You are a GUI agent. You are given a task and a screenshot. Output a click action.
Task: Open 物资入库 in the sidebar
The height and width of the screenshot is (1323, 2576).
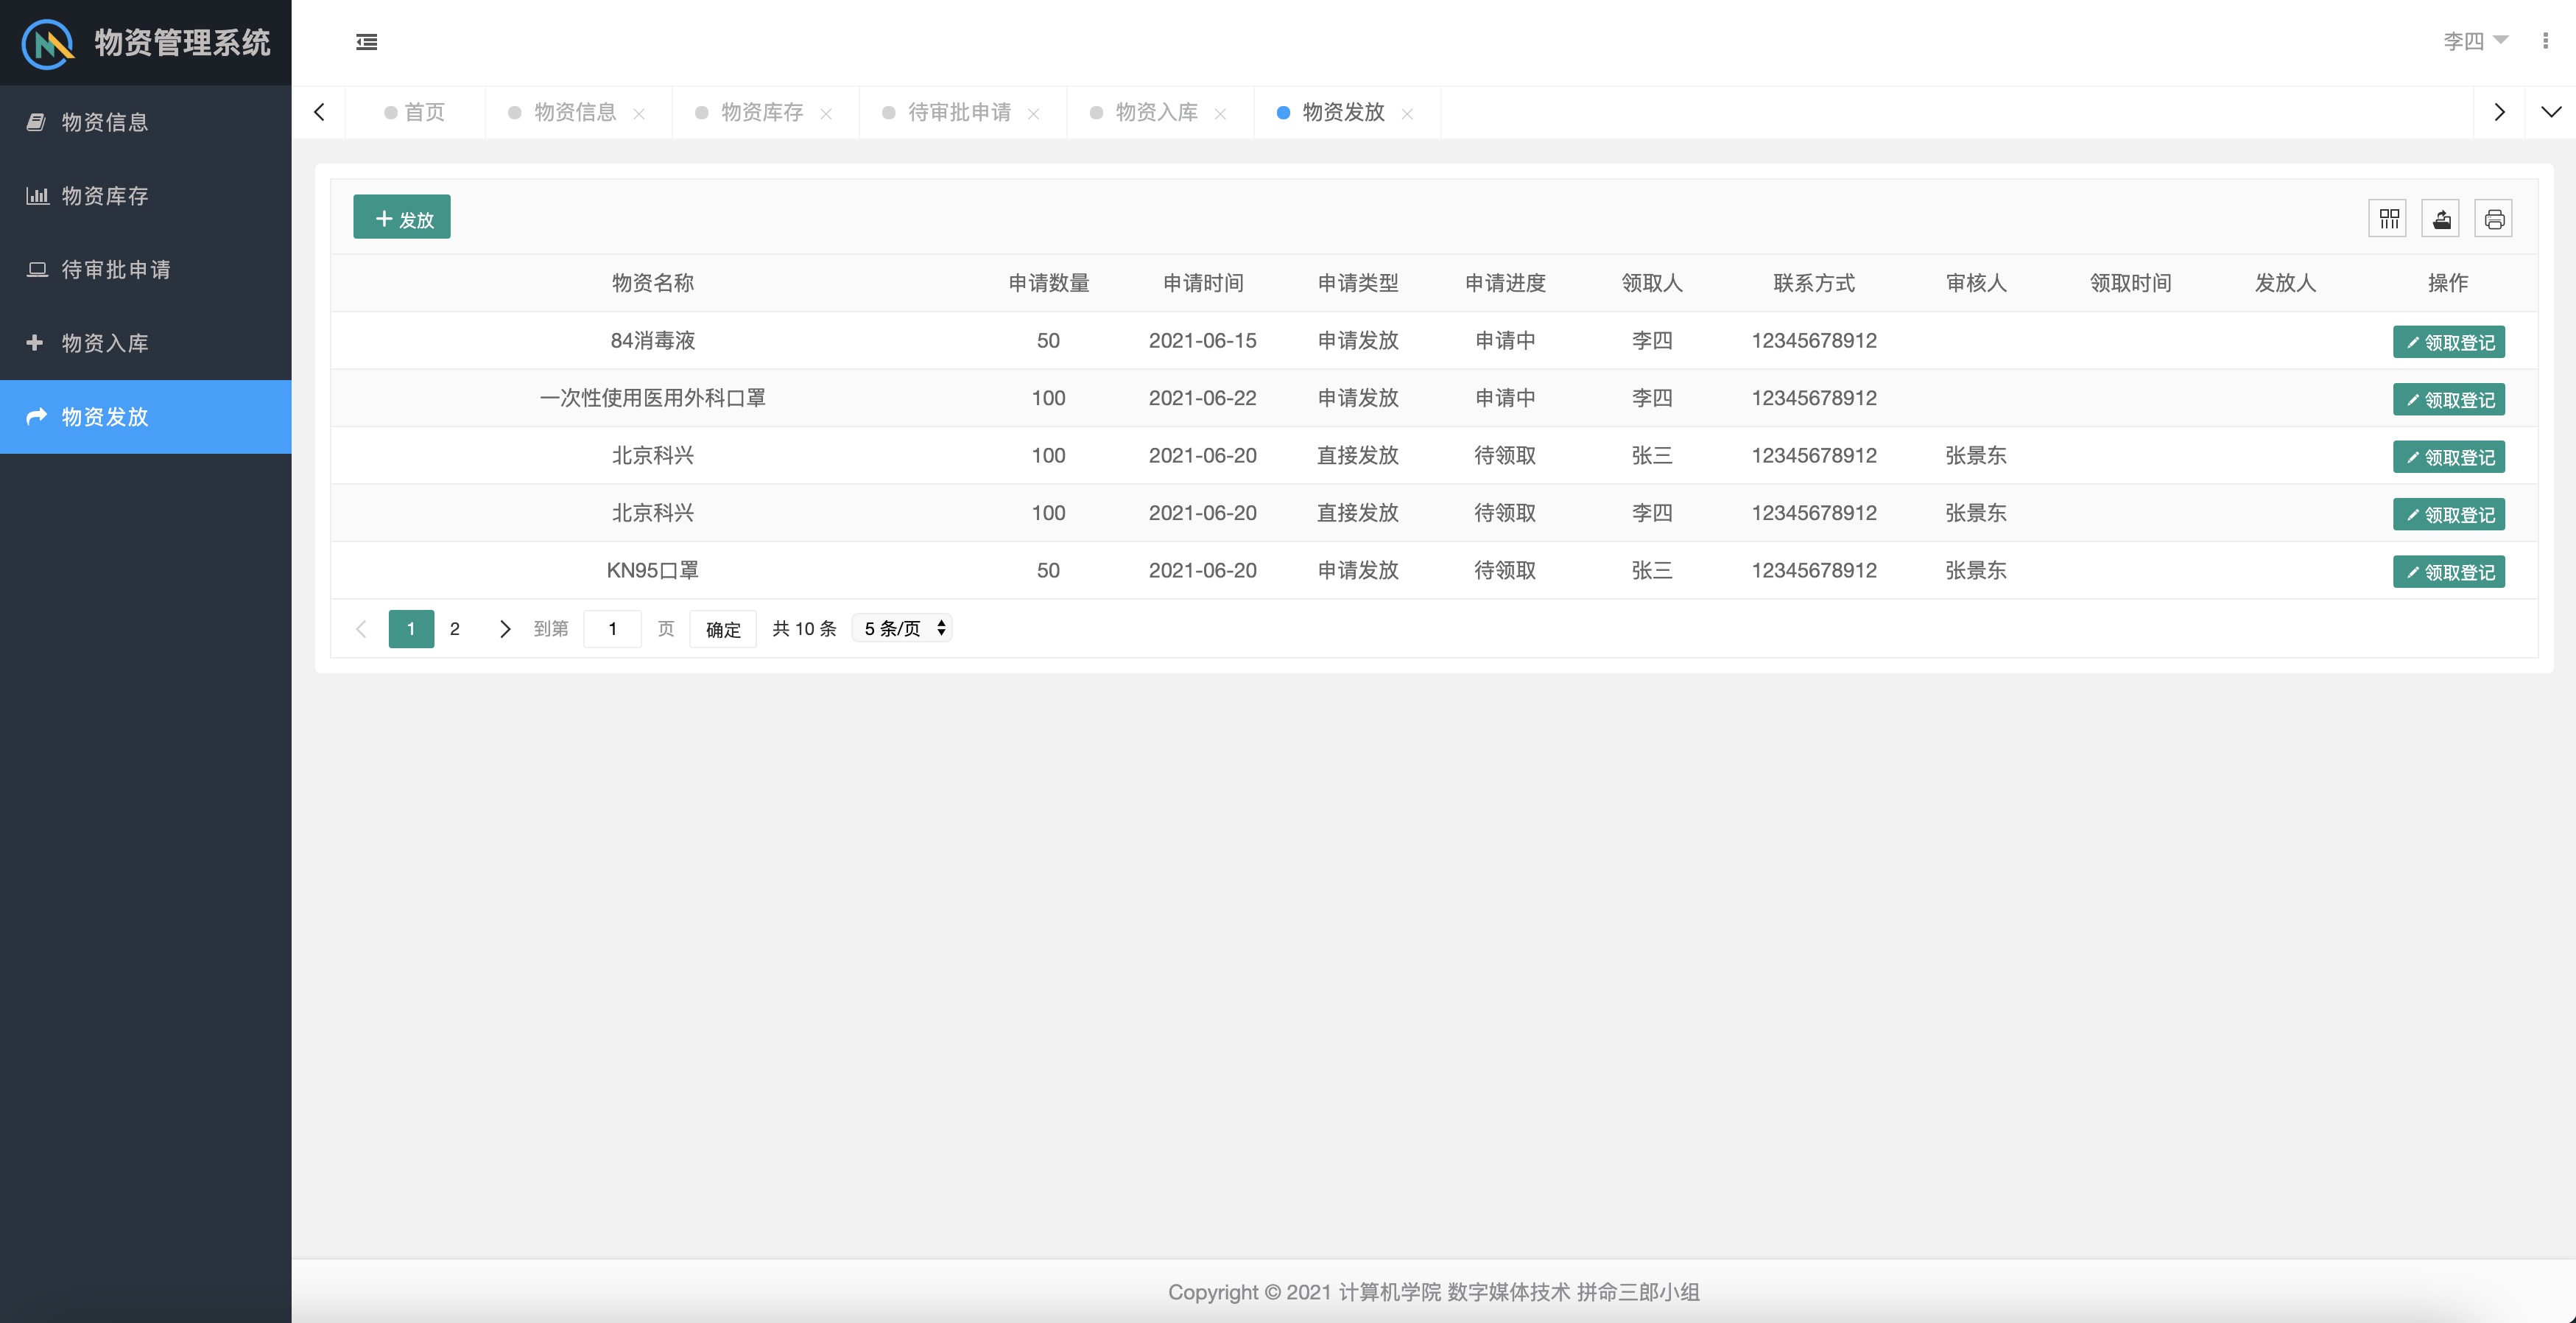[x=105, y=343]
